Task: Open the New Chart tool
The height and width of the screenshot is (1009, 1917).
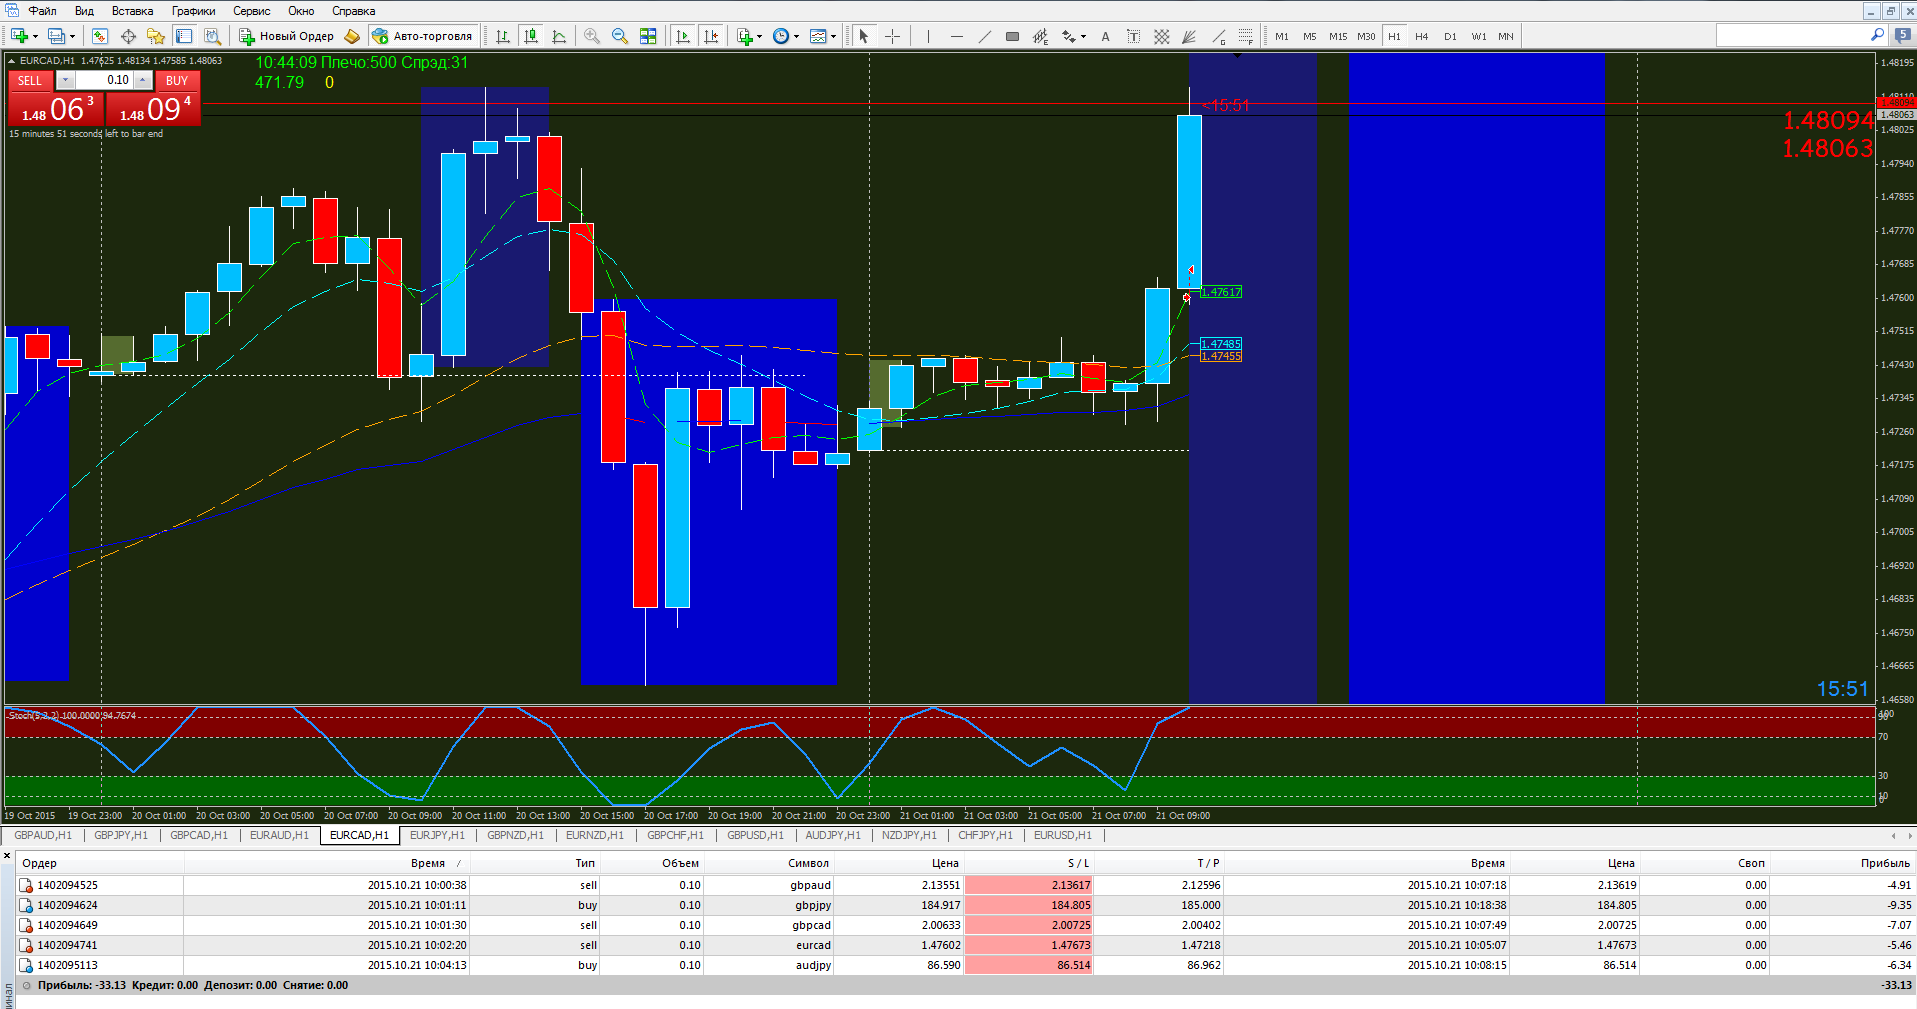Action: 19,36
